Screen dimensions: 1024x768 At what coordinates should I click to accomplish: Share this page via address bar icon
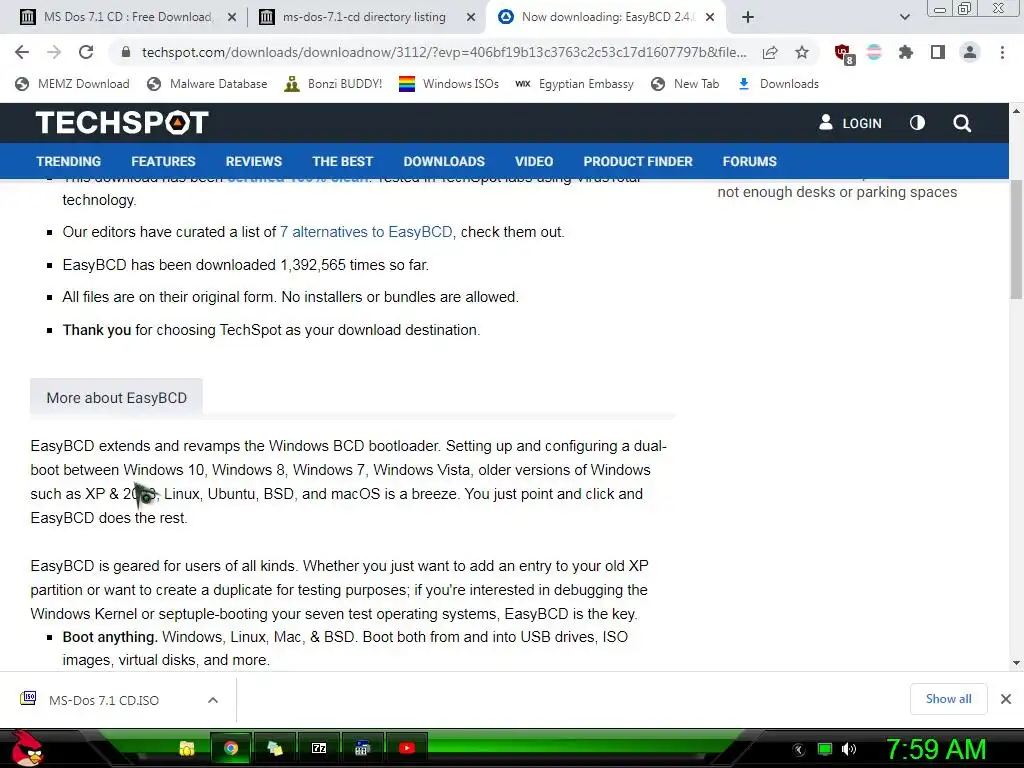[770, 52]
